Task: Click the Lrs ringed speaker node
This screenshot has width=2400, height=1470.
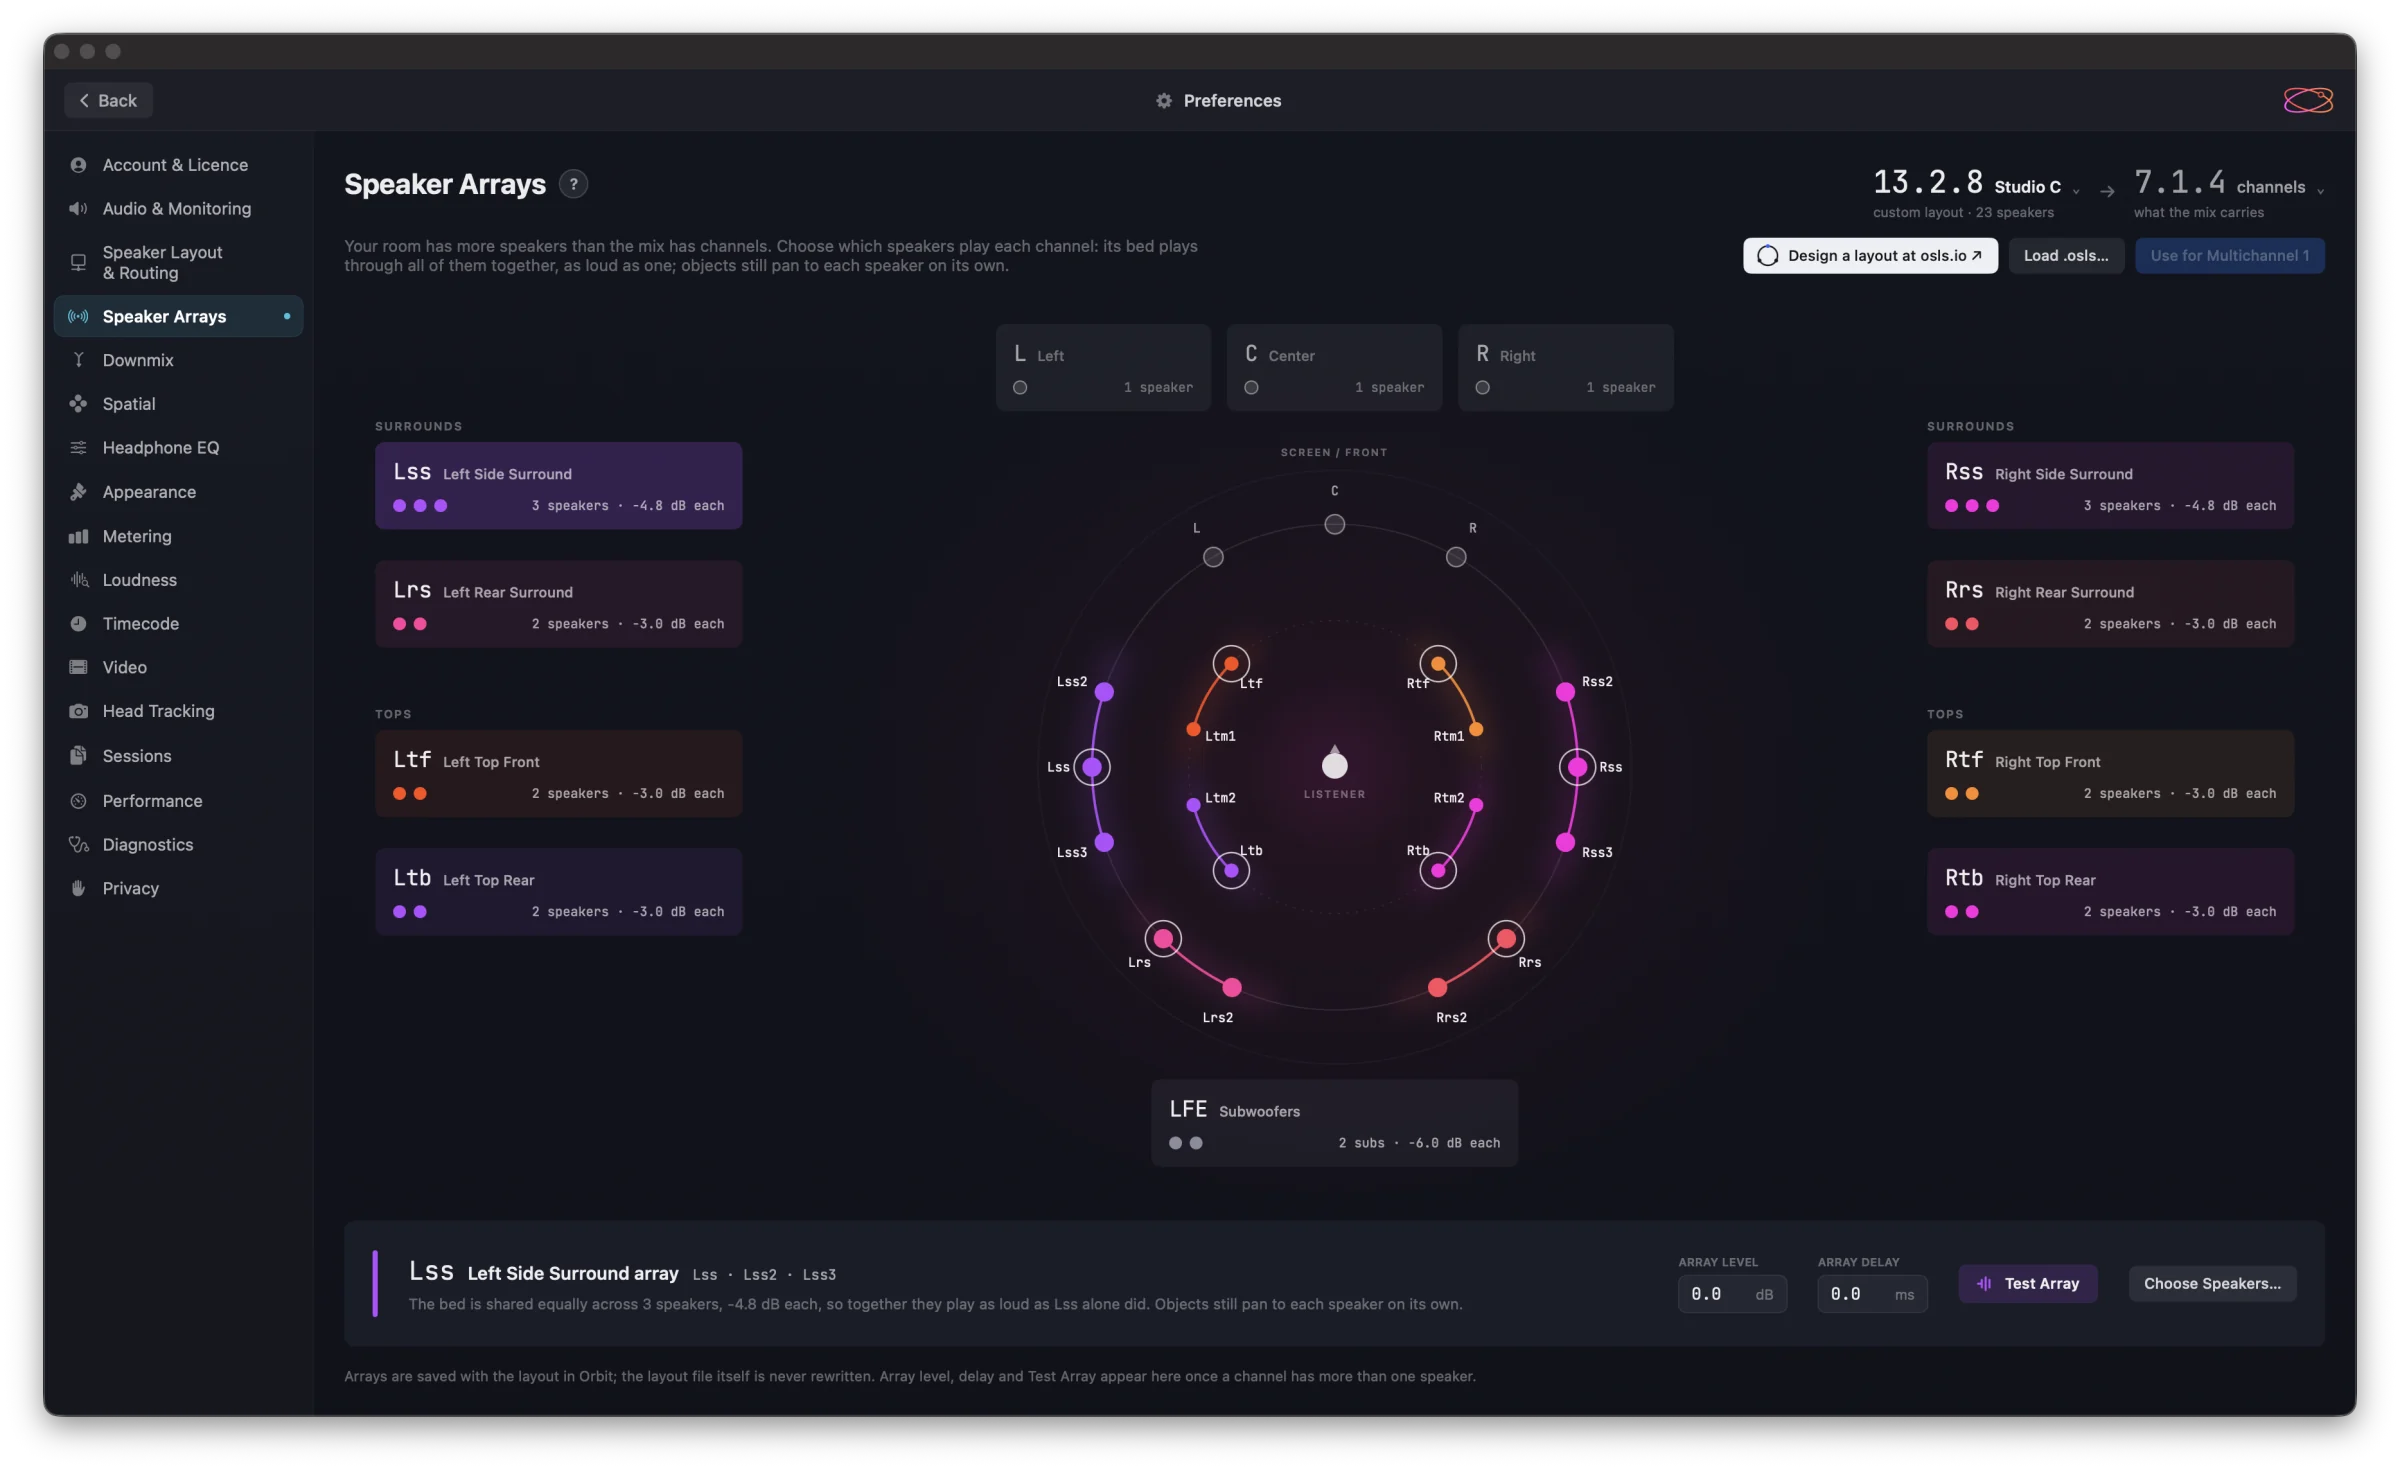Action: pos(1163,938)
